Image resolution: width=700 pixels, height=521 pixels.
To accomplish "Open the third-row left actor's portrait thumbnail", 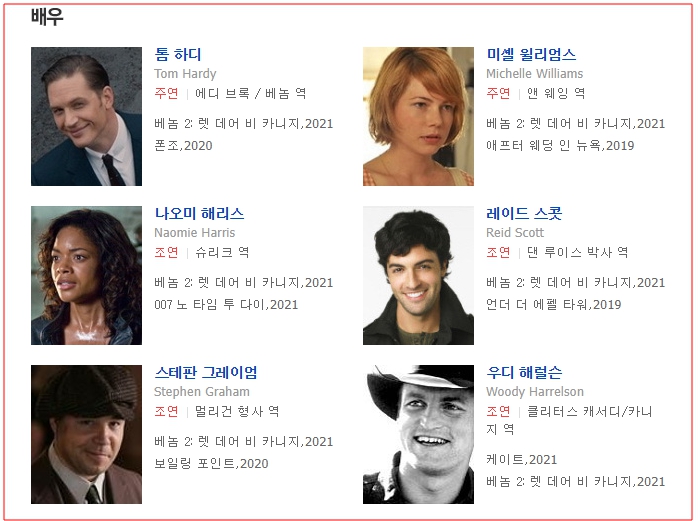I will (x=86, y=434).
